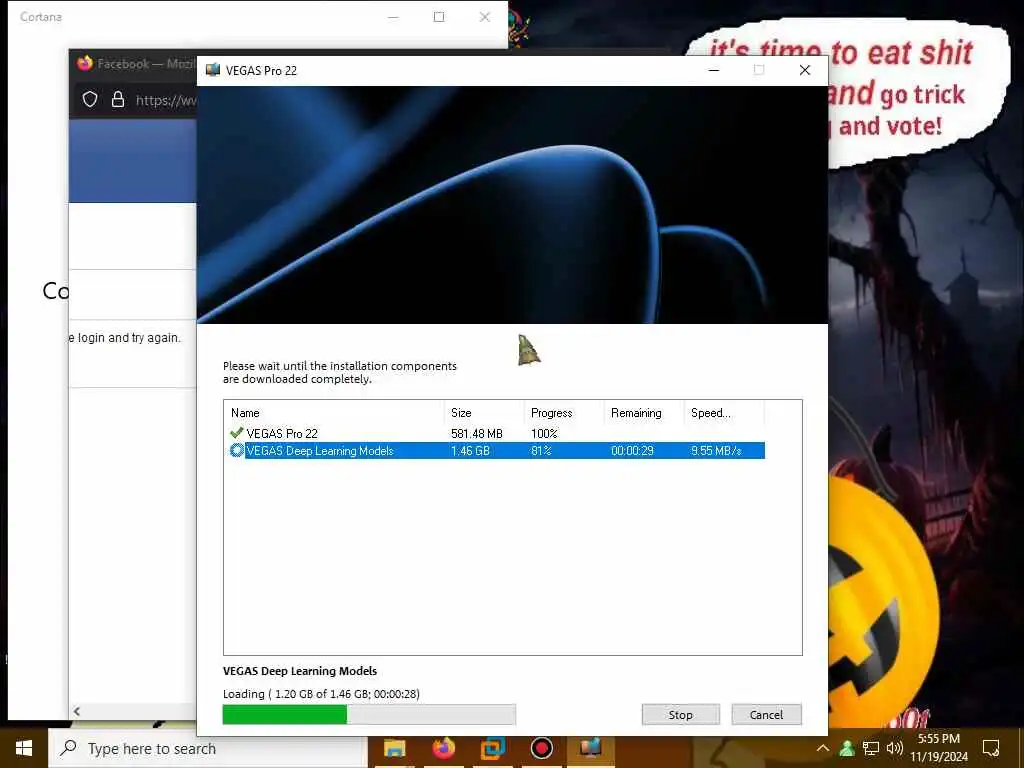The height and width of the screenshot is (768, 1024).
Task: Minimize the Cortana window
Action: [393, 17]
